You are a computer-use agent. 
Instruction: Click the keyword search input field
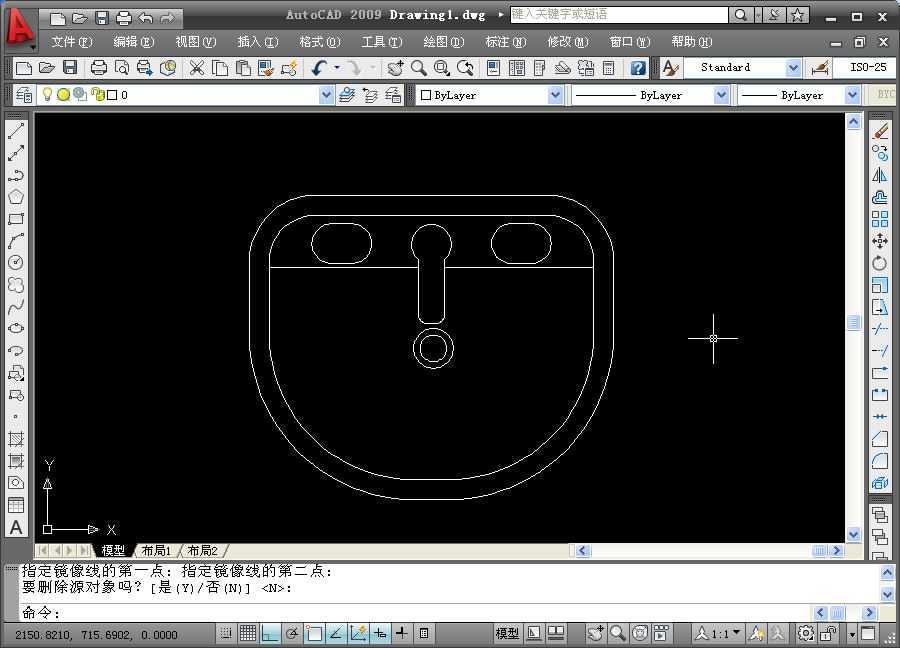click(x=619, y=14)
